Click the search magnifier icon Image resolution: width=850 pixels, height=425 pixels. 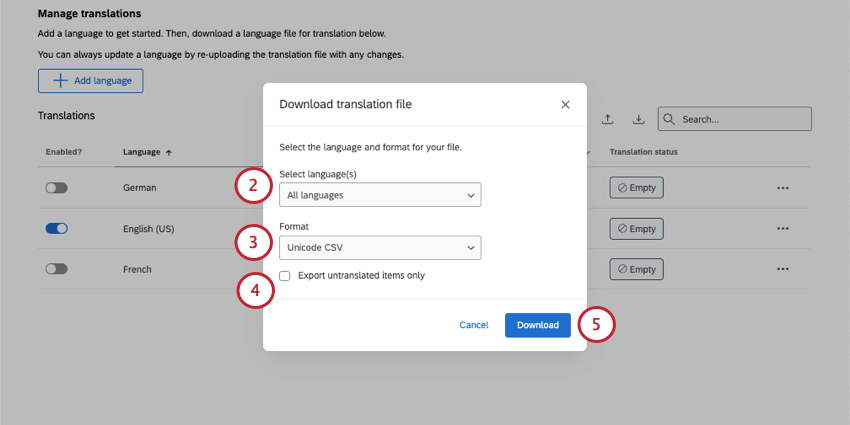point(668,119)
